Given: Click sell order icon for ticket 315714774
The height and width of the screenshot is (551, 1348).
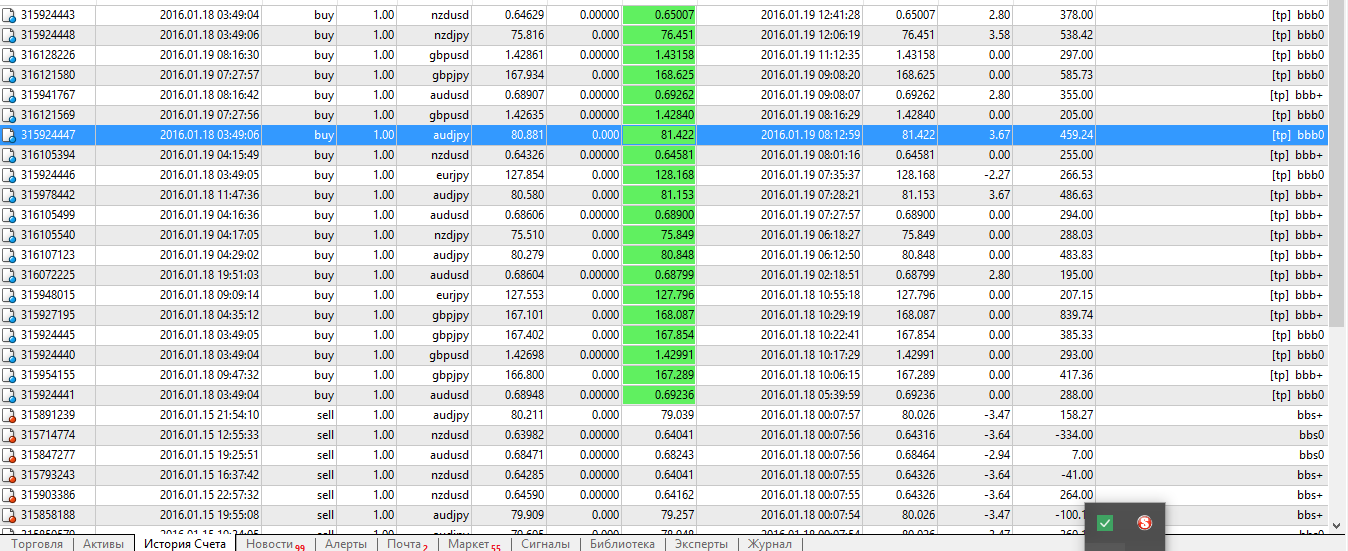Looking at the screenshot, I should tap(9, 435).
